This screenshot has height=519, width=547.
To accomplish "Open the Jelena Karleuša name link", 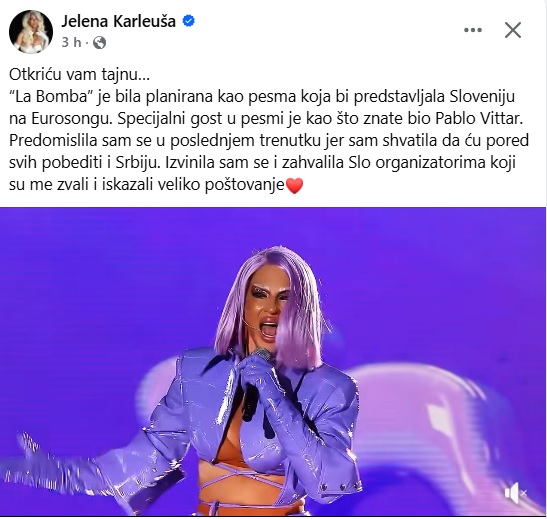I will 119,21.
